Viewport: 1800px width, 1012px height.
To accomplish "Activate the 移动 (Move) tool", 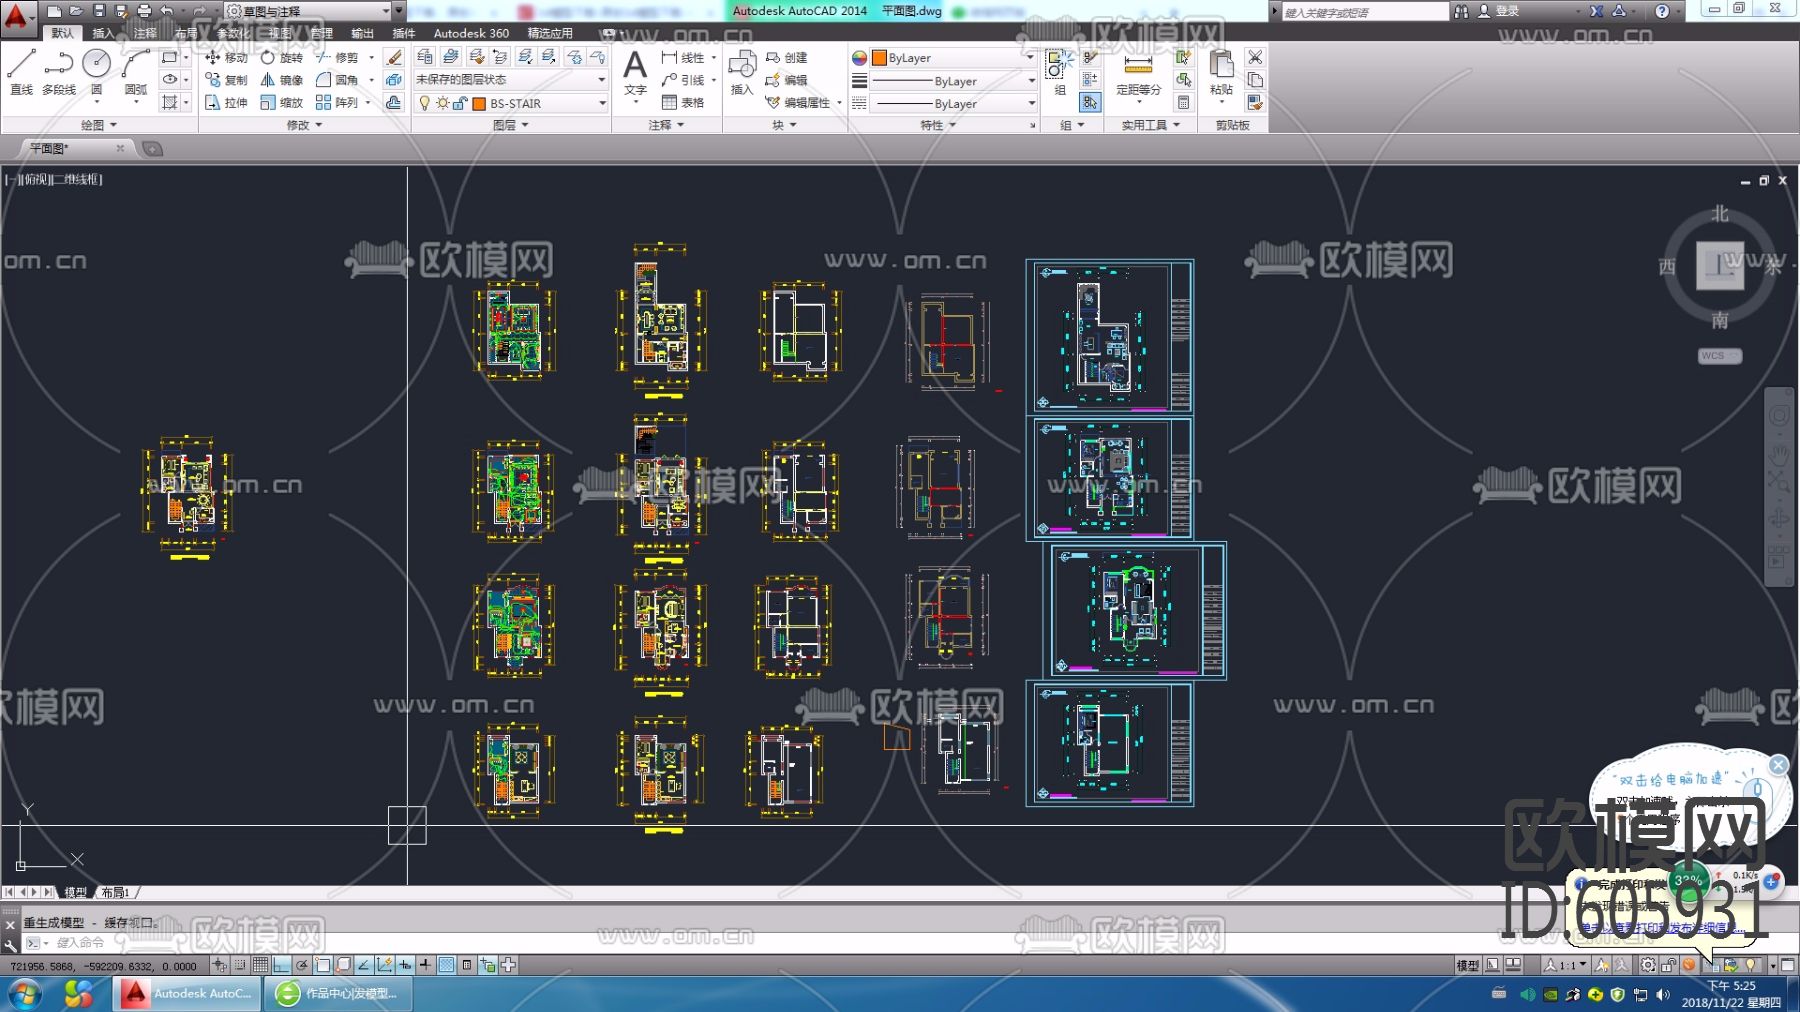I will point(226,58).
